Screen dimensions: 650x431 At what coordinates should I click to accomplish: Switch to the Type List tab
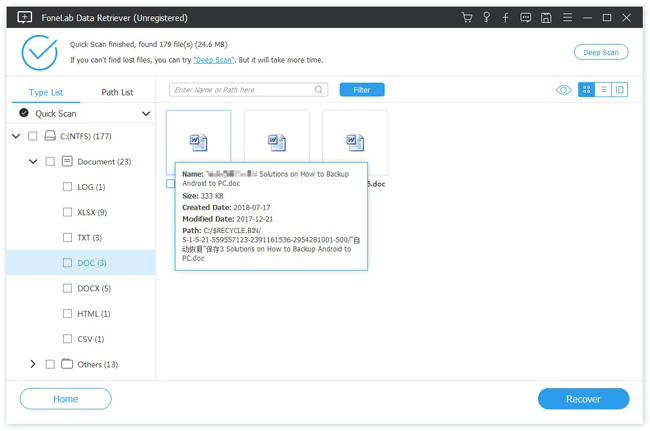46,92
